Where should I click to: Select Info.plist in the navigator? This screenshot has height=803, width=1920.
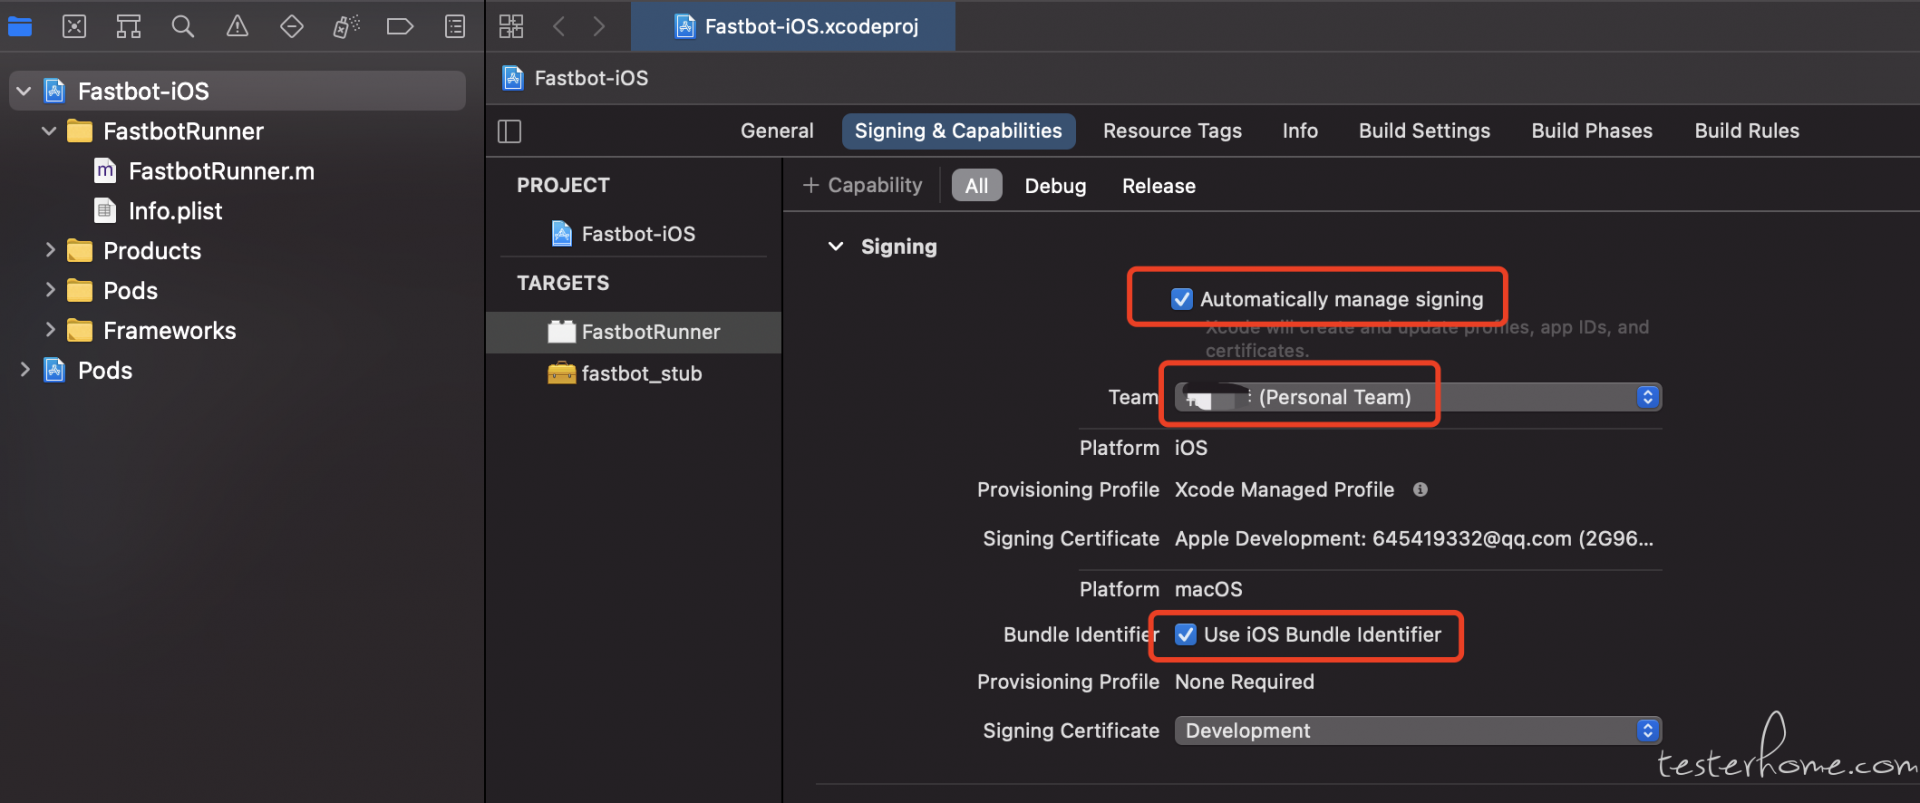pos(175,211)
